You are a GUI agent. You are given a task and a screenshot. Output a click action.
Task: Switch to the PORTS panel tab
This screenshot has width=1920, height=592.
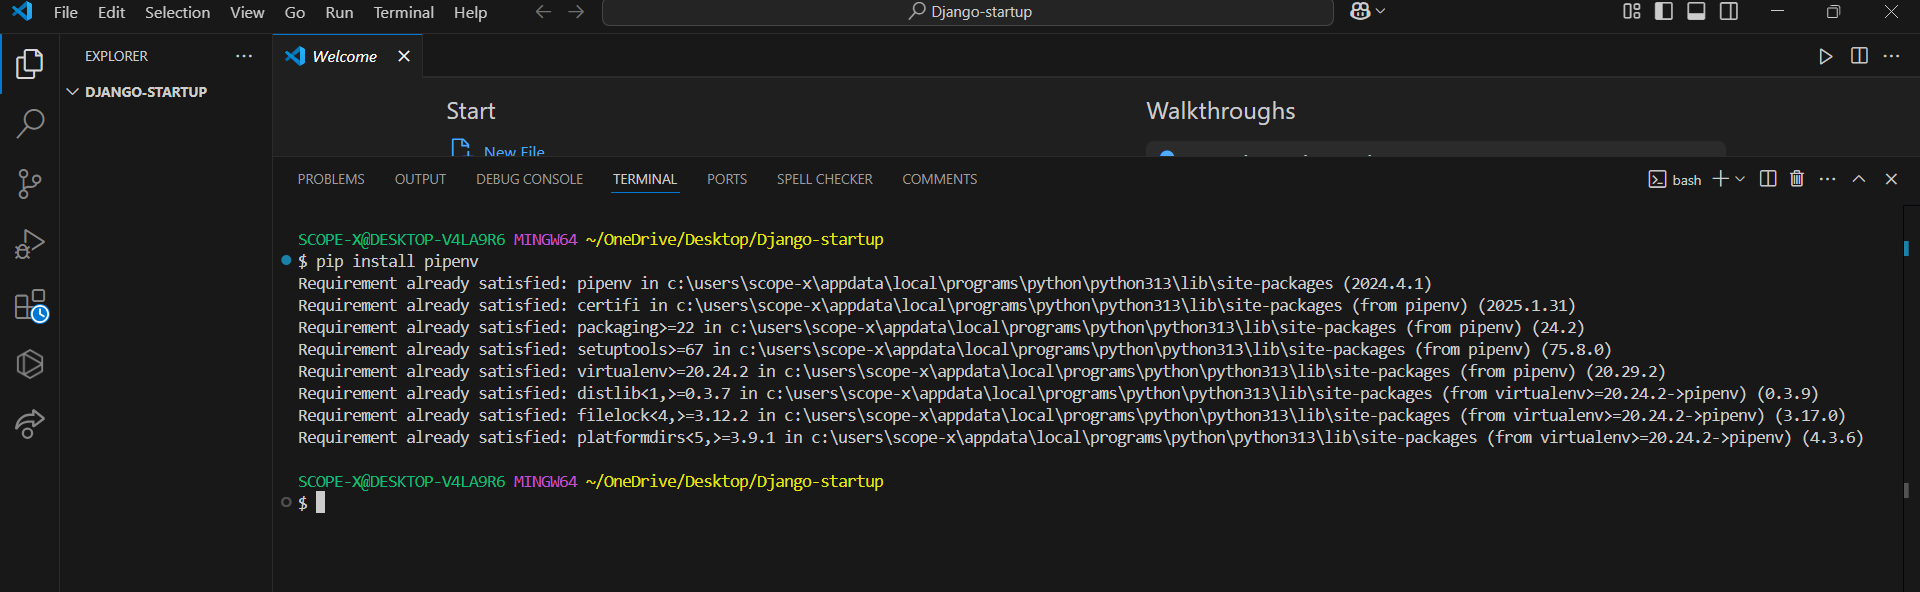pyautogui.click(x=727, y=179)
